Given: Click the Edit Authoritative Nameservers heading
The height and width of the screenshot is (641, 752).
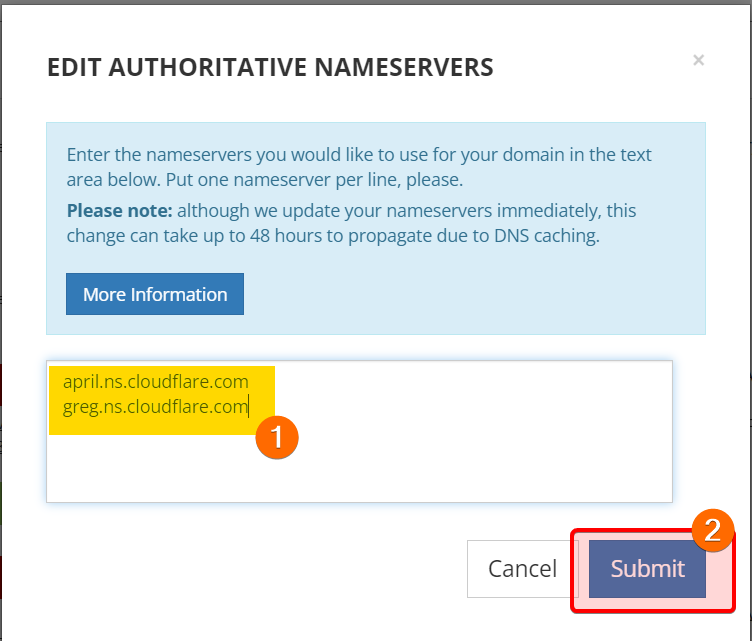Looking at the screenshot, I should pyautogui.click(x=270, y=67).
